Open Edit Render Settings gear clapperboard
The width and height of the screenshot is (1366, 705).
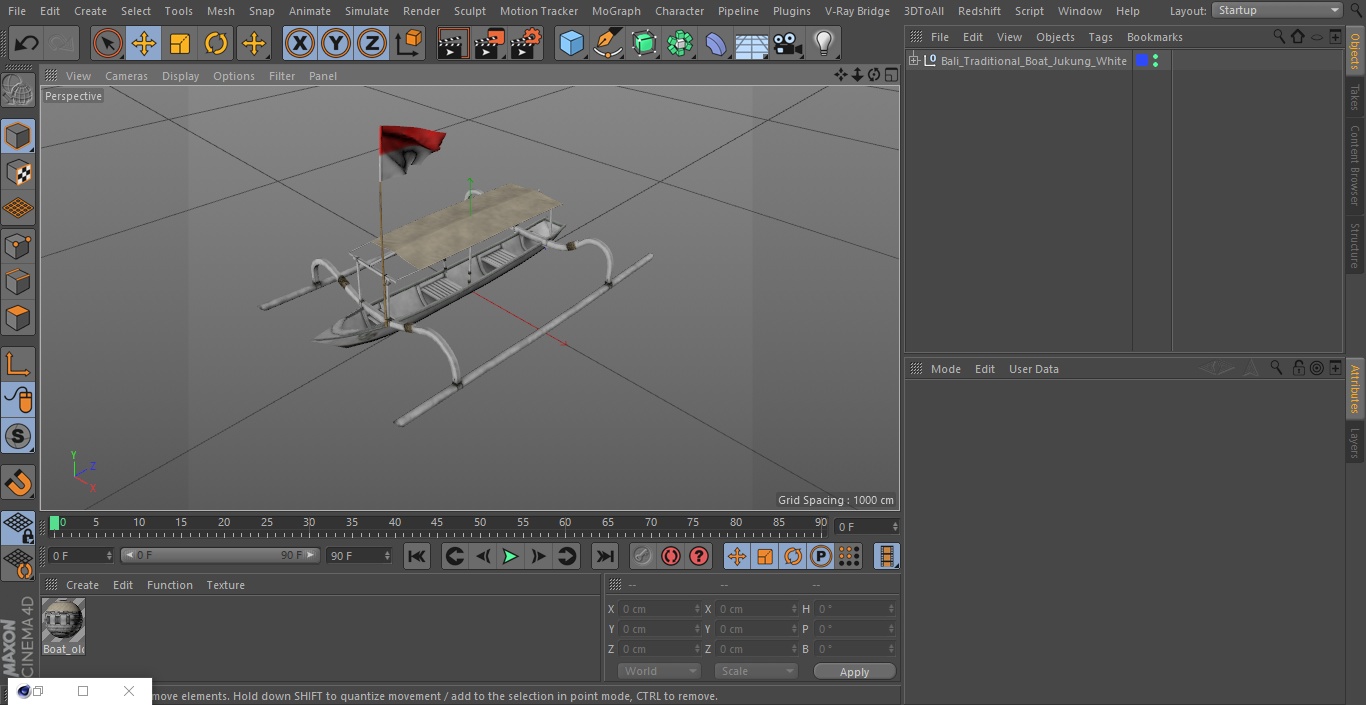click(x=526, y=43)
